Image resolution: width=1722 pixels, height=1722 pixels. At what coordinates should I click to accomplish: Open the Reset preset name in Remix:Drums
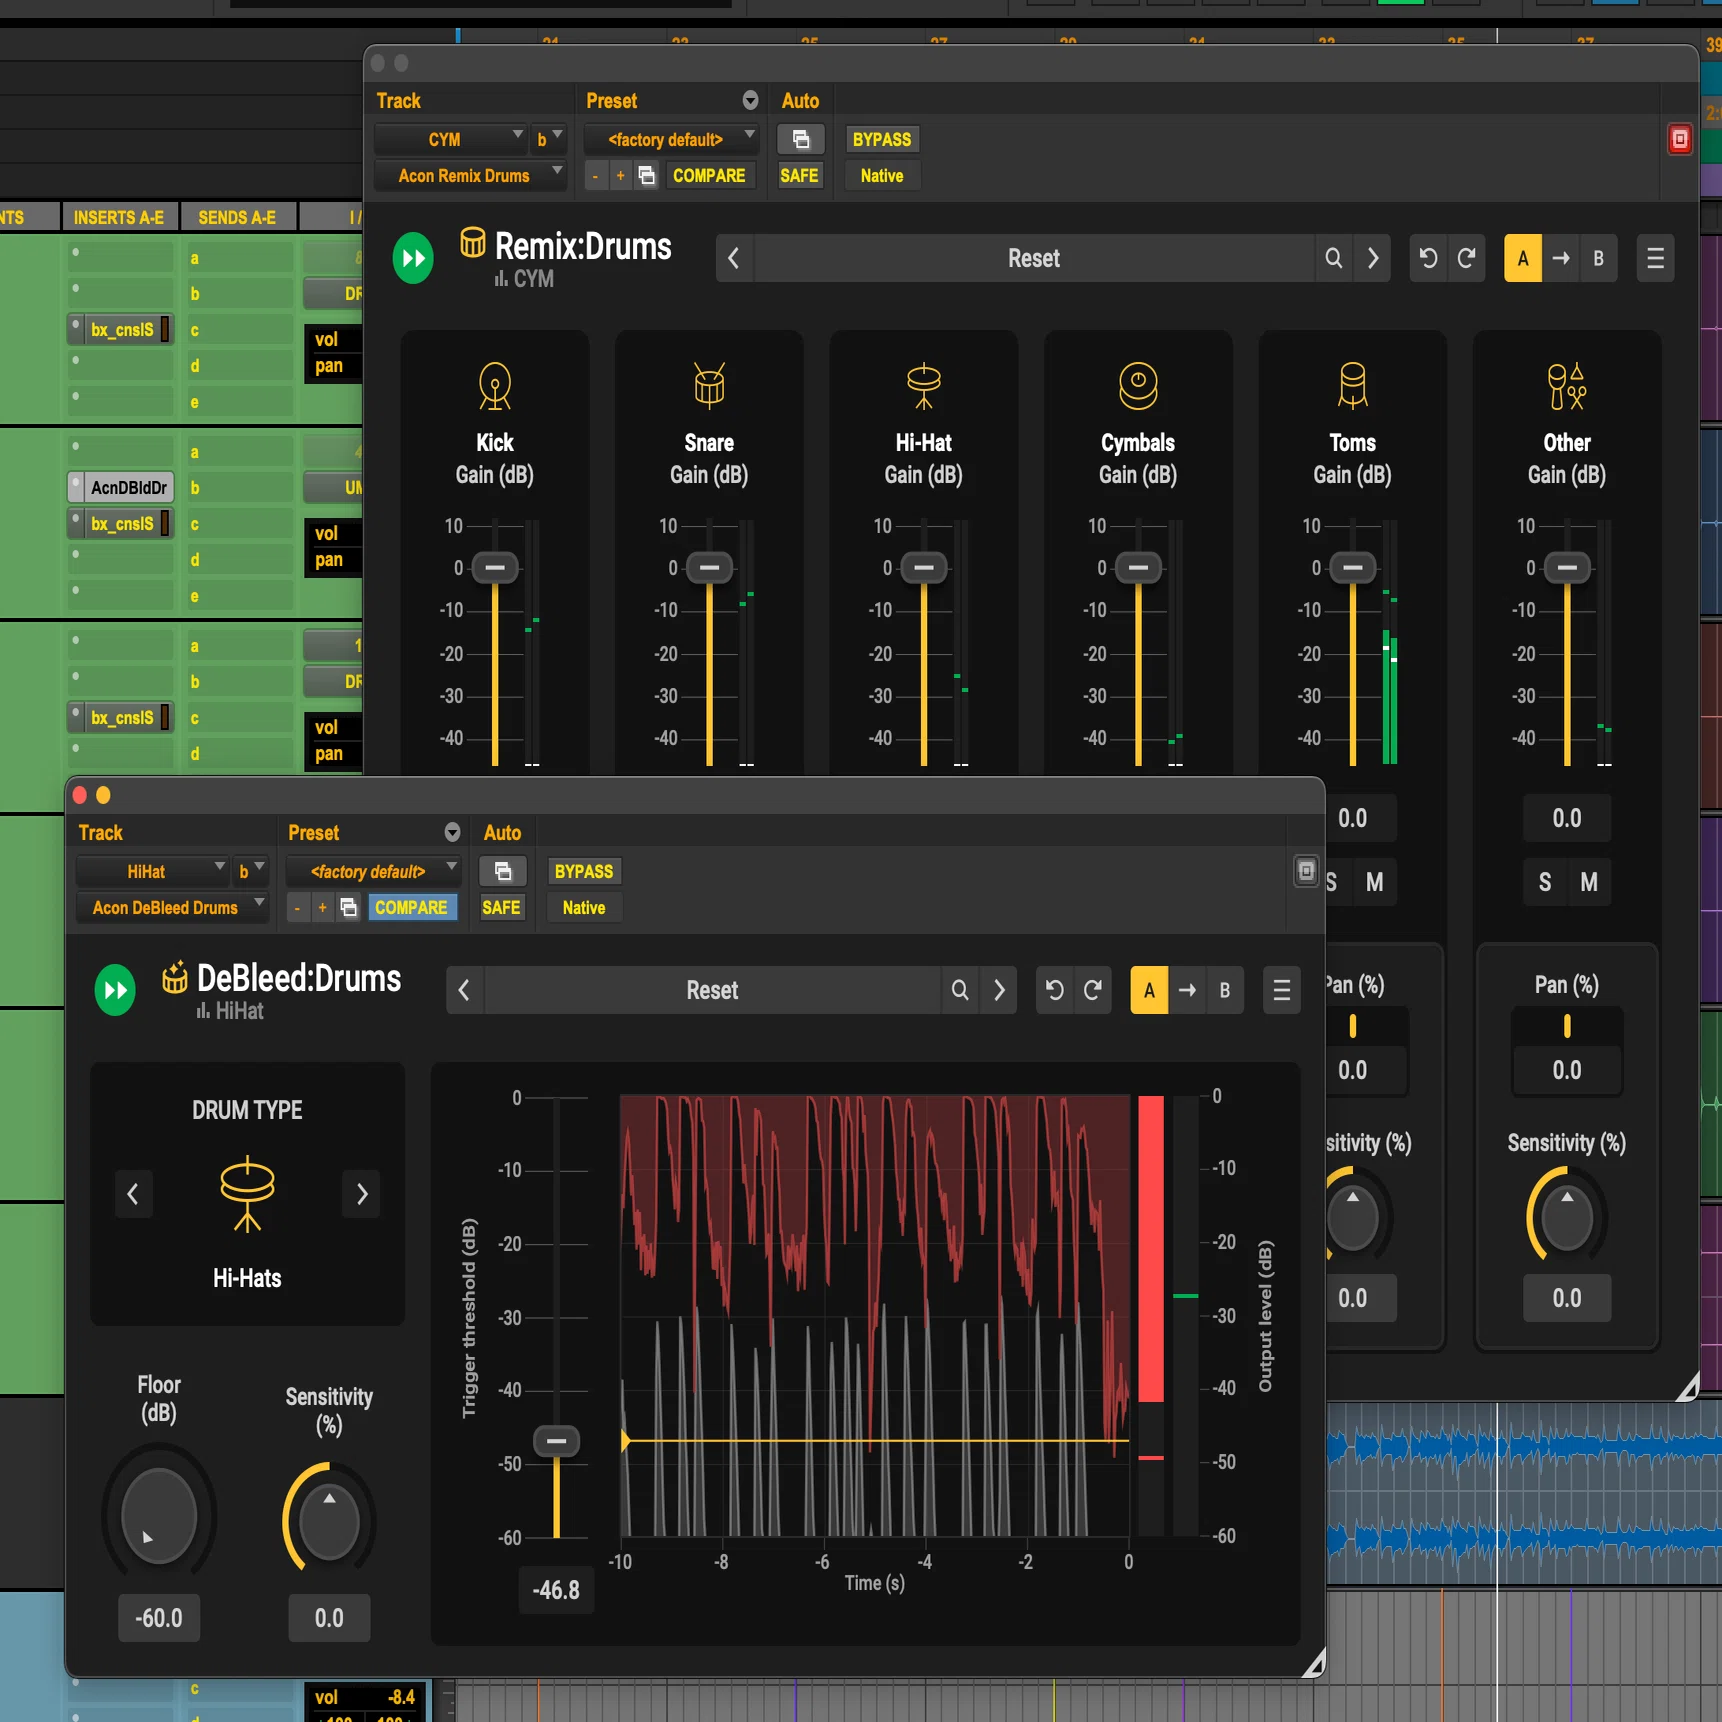tap(1034, 258)
